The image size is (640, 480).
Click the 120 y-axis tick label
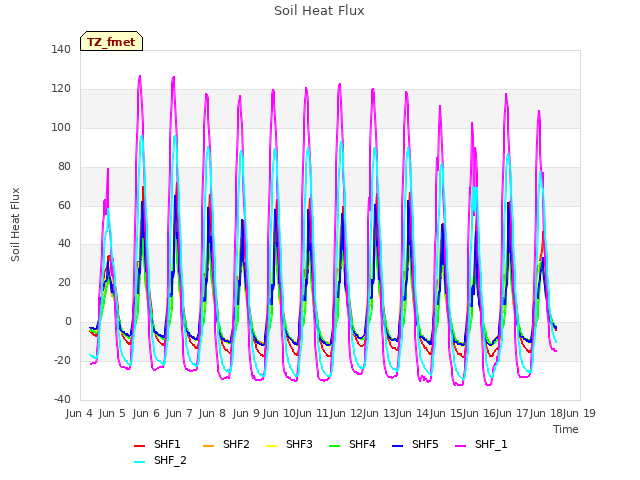pyautogui.click(x=61, y=89)
